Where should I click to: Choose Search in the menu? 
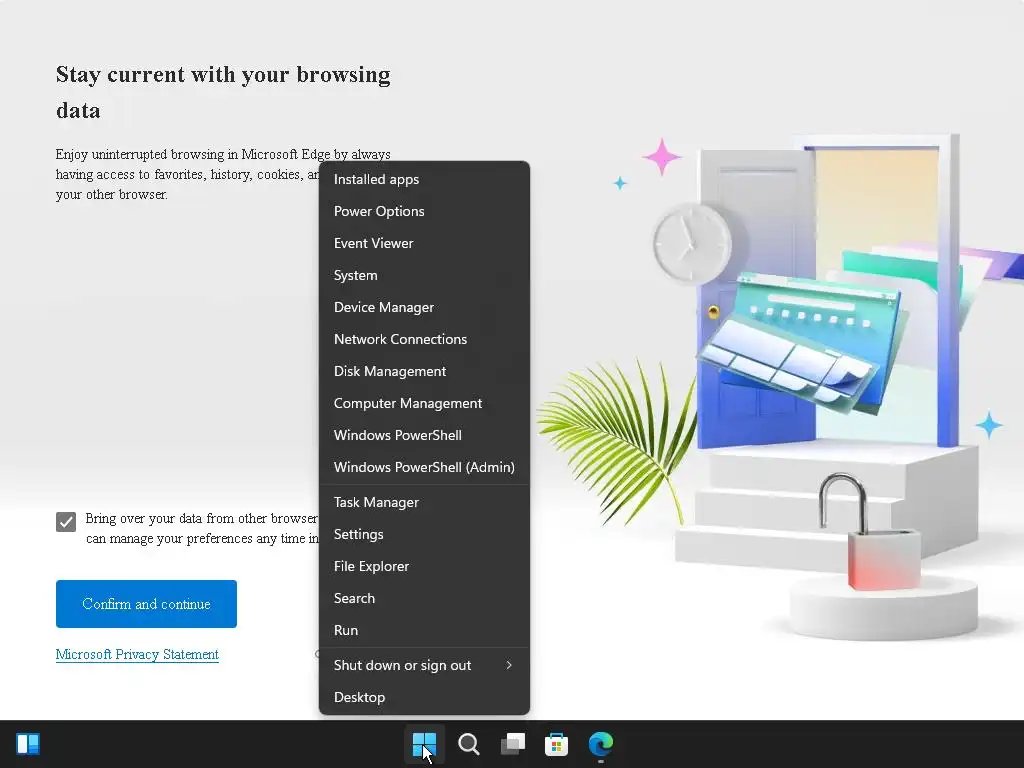[x=424, y=598]
